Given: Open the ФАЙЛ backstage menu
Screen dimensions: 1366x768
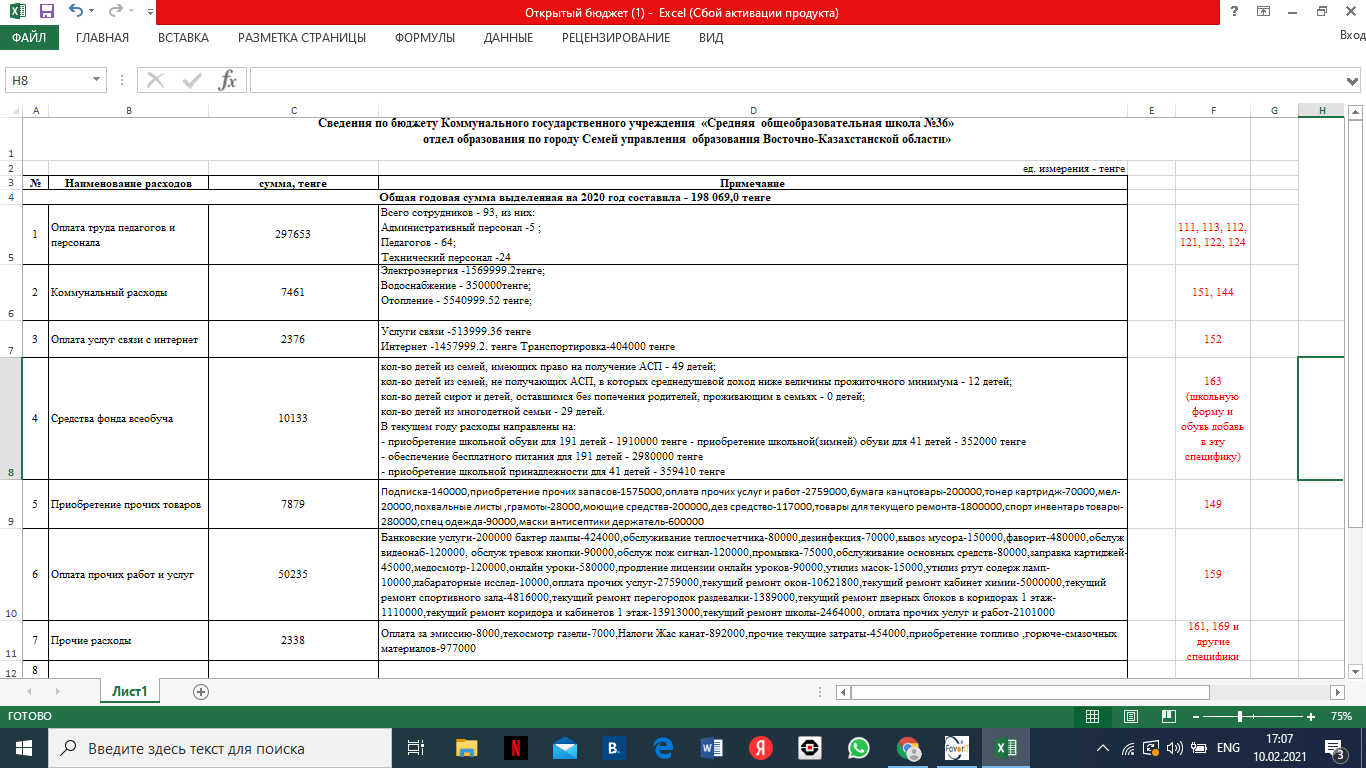Looking at the screenshot, I should (x=29, y=38).
